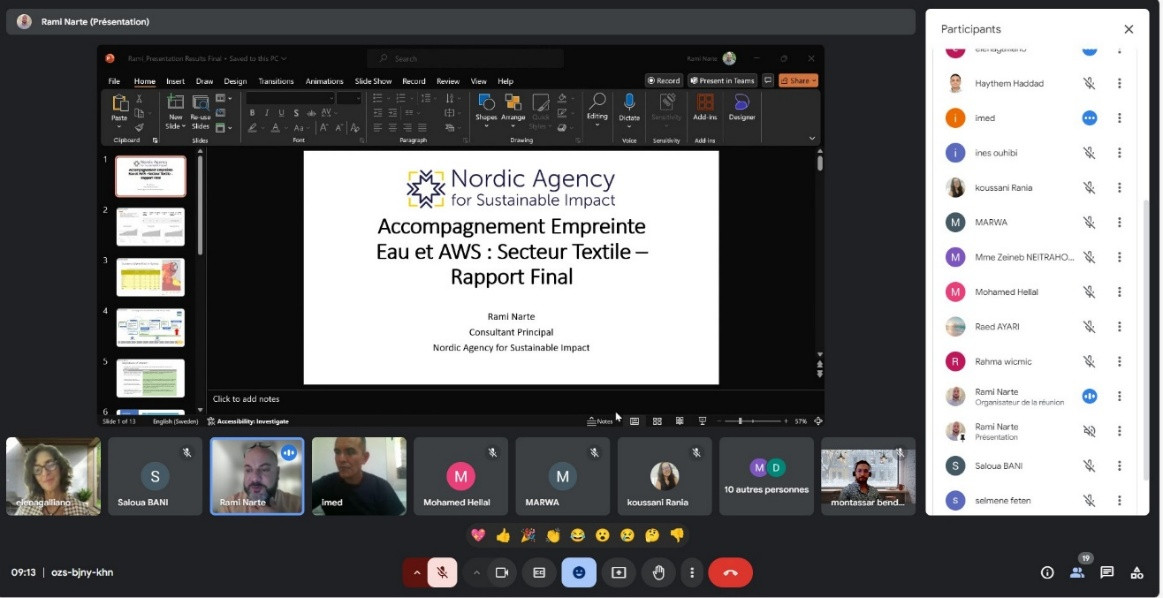Screen dimensions: 1163x598
Task: Send the thinking face reaction
Action: point(652,535)
